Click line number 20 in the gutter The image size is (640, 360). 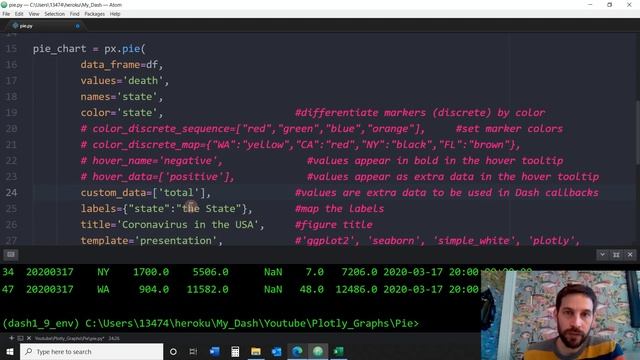coord(11,129)
